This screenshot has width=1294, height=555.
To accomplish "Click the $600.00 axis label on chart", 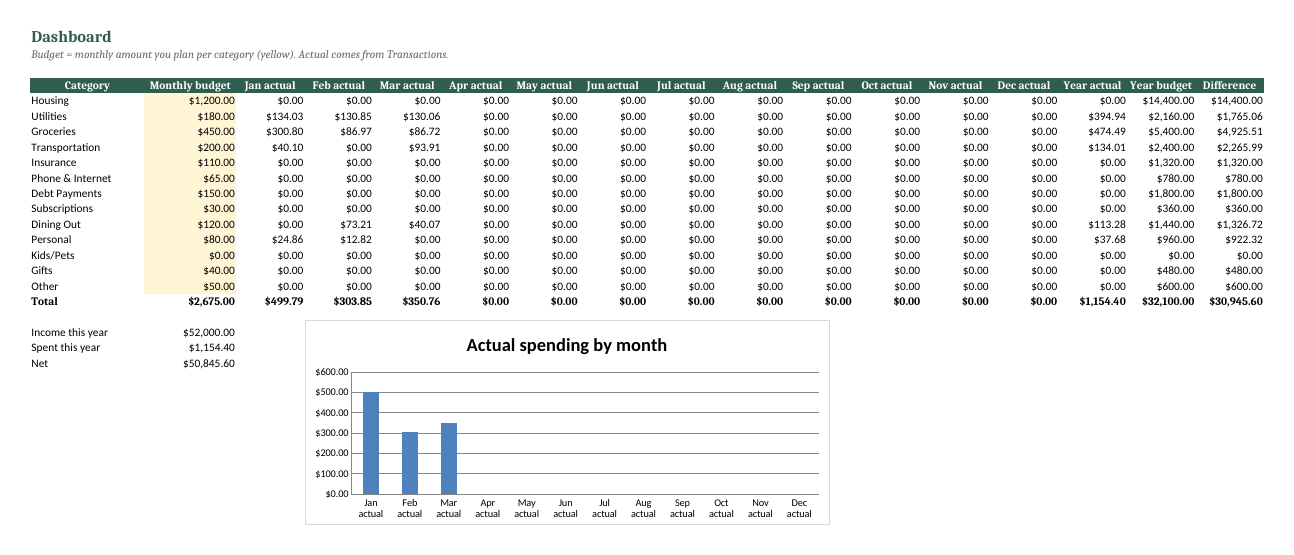I will [331, 372].
